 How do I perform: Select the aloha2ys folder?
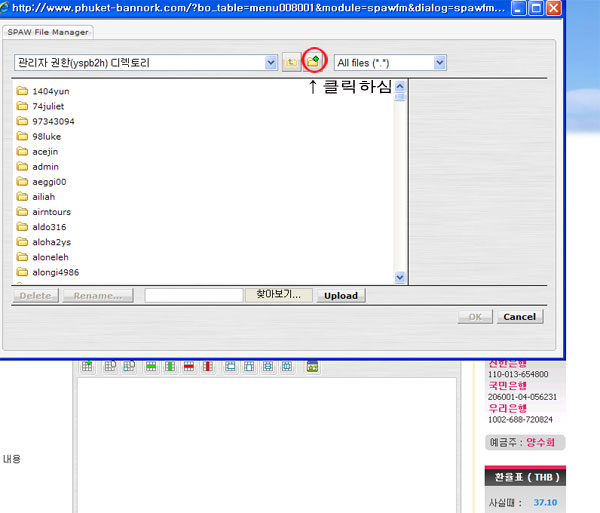tap(50, 242)
